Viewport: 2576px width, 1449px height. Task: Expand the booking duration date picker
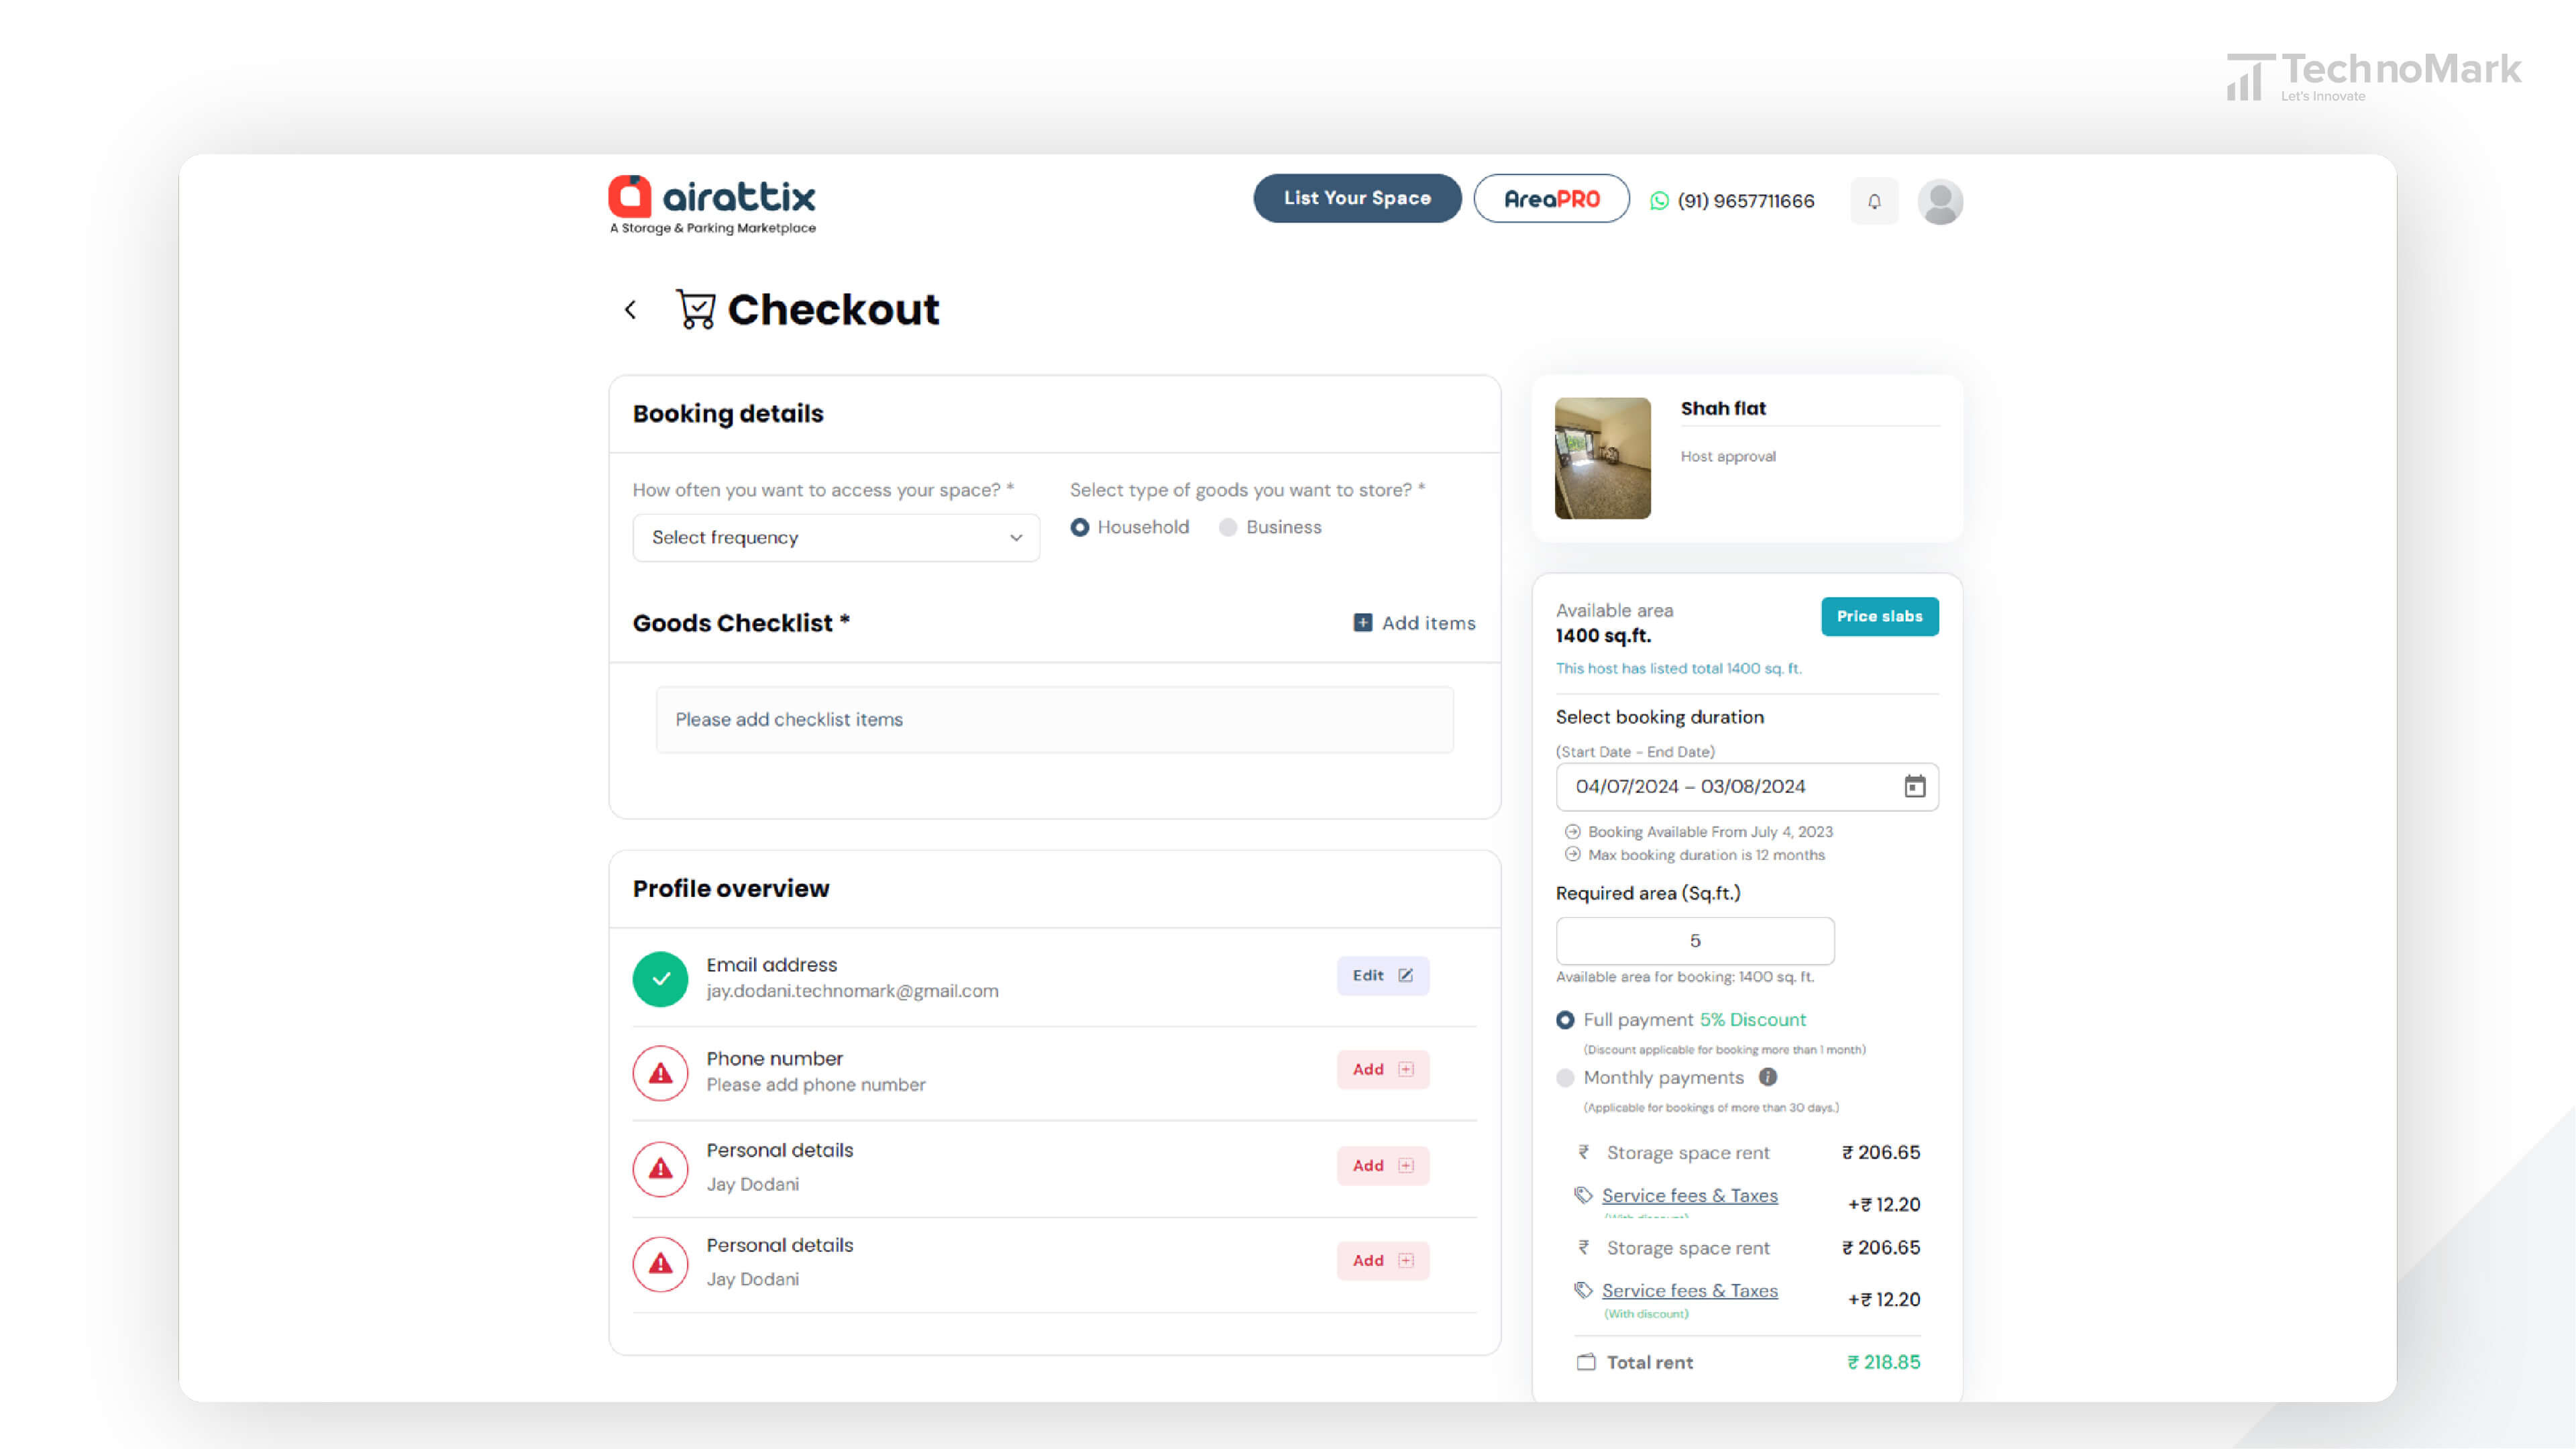tap(1915, 786)
